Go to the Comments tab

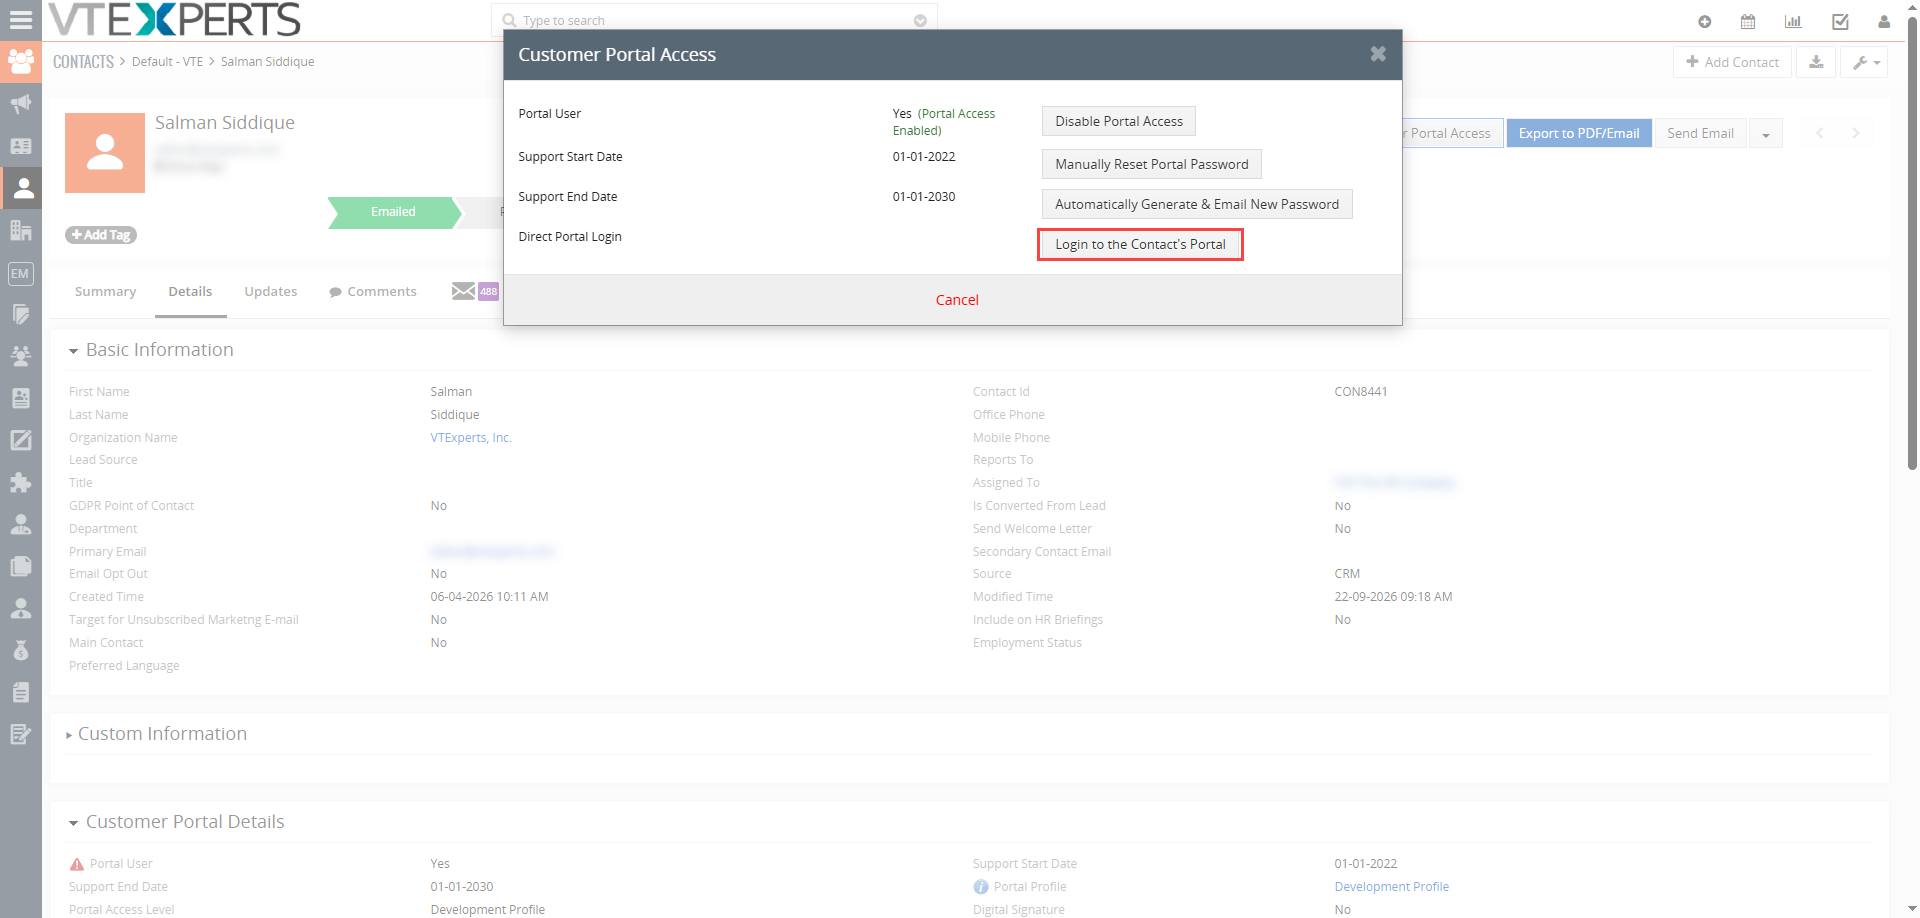click(x=373, y=291)
